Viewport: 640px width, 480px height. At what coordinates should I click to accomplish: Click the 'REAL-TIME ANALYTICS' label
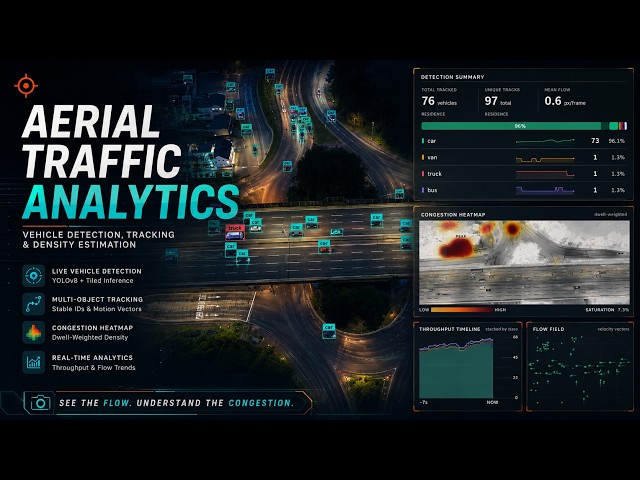(92, 358)
